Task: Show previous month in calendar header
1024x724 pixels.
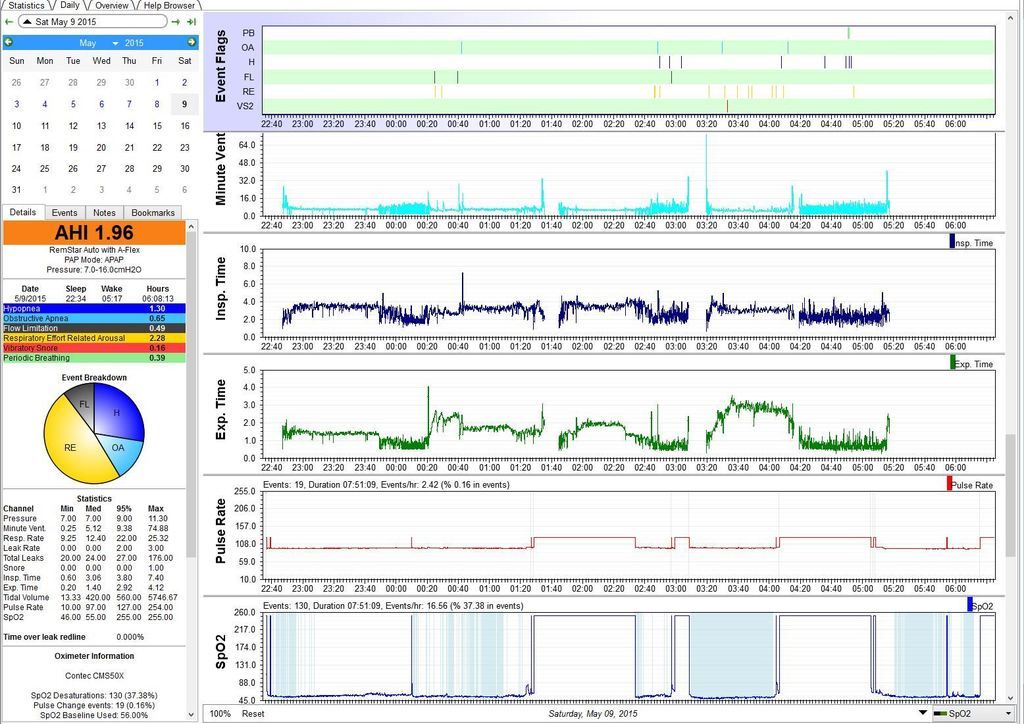Action: point(8,42)
